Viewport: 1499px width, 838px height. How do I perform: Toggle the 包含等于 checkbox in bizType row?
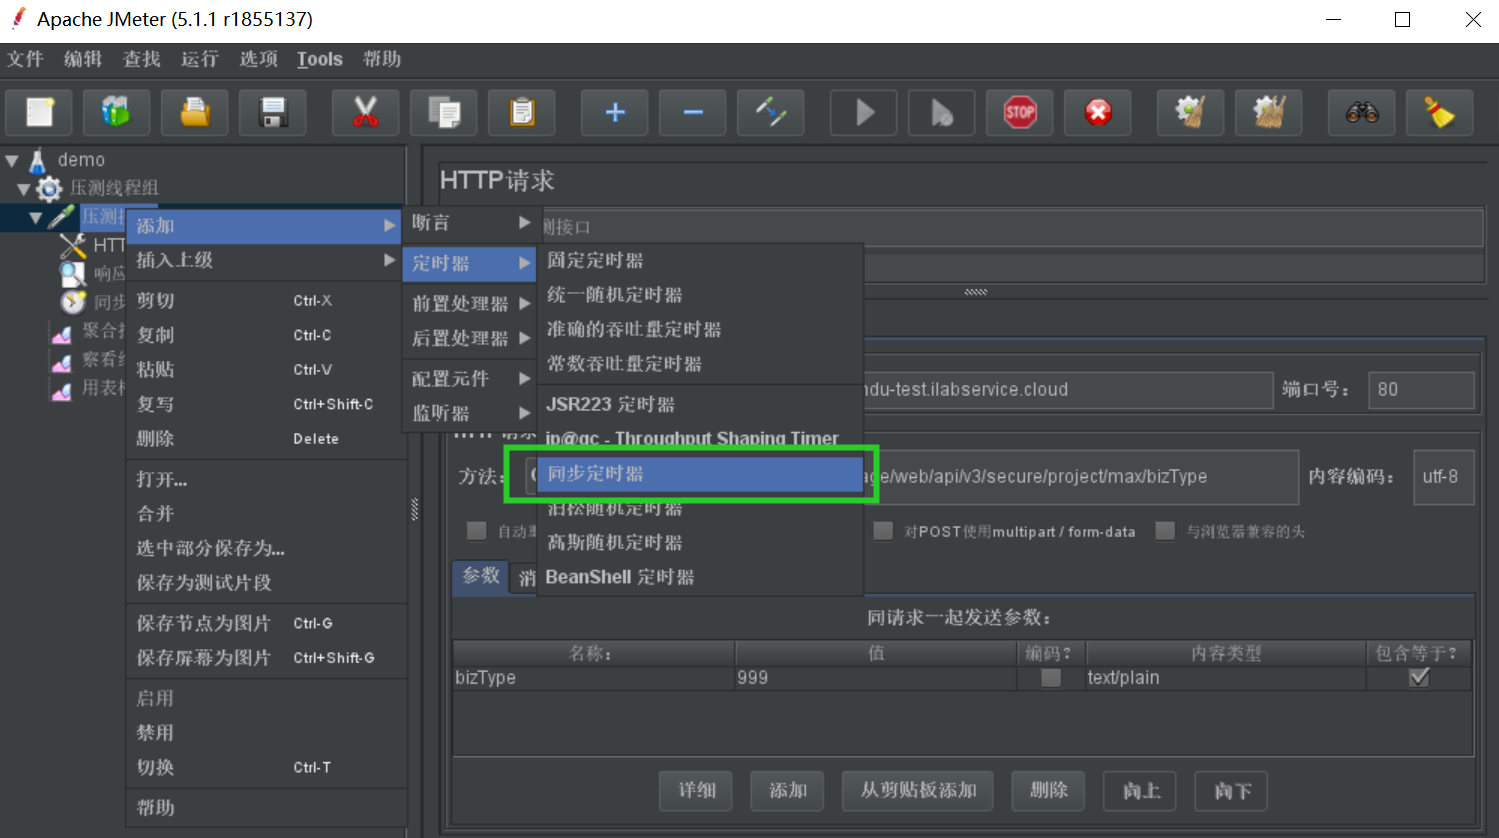click(1419, 678)
